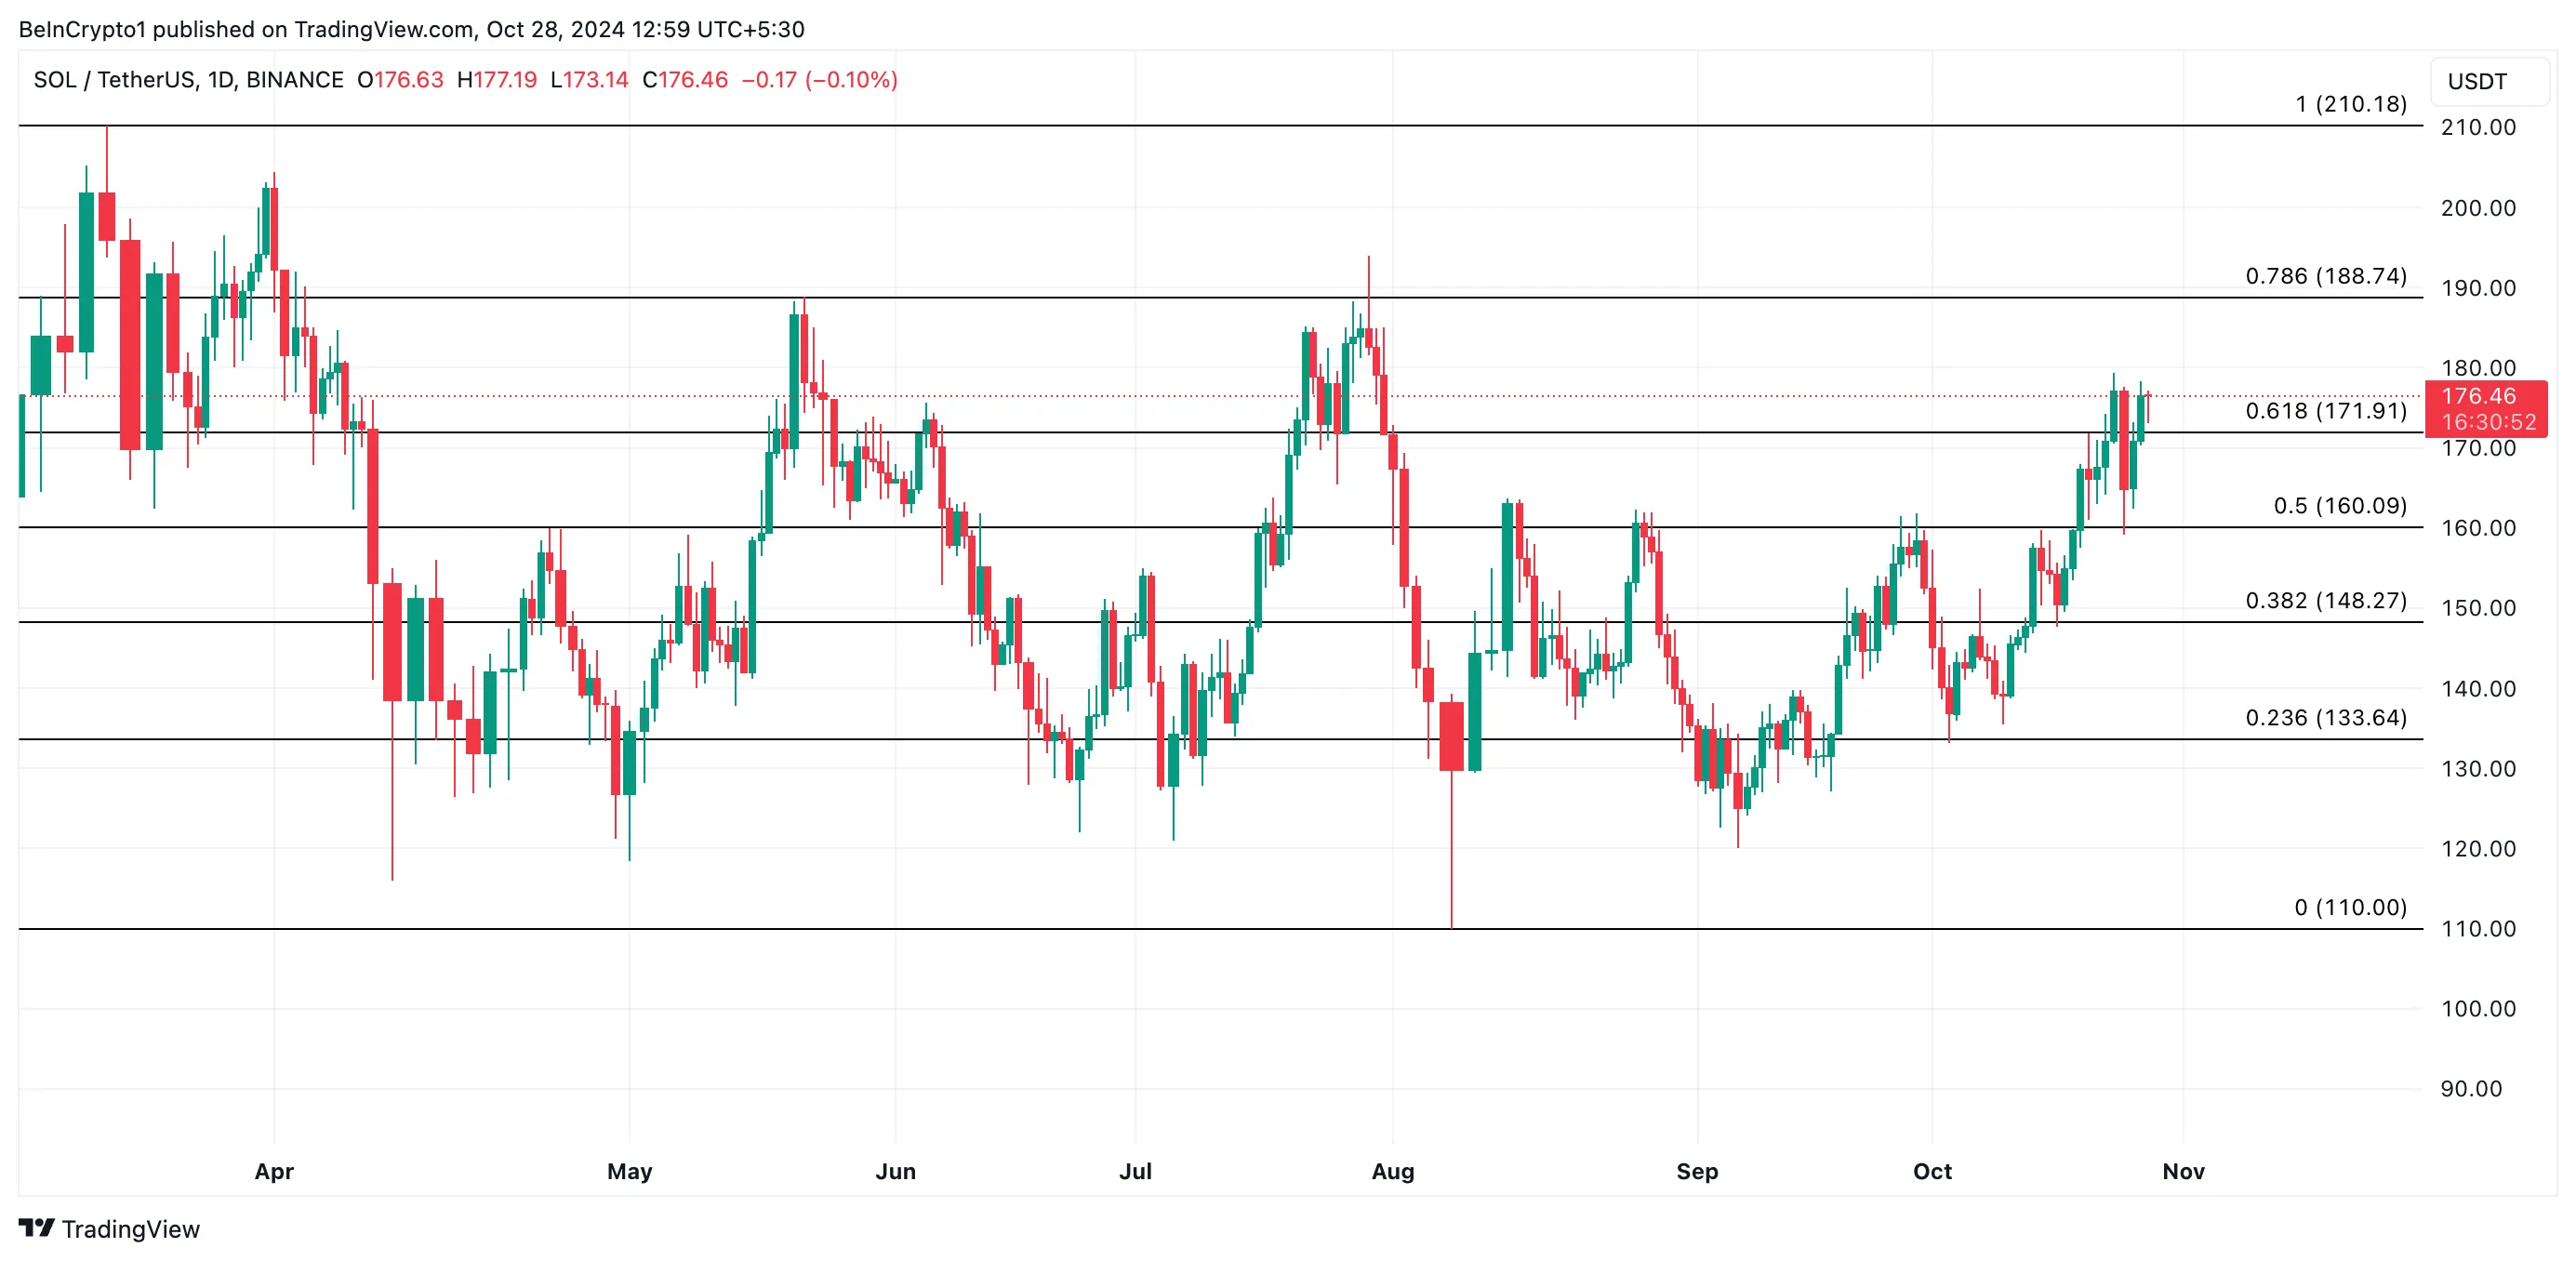Click the 140.00 price axis tick
2576x1261 pixels.
click(2479, 689)
